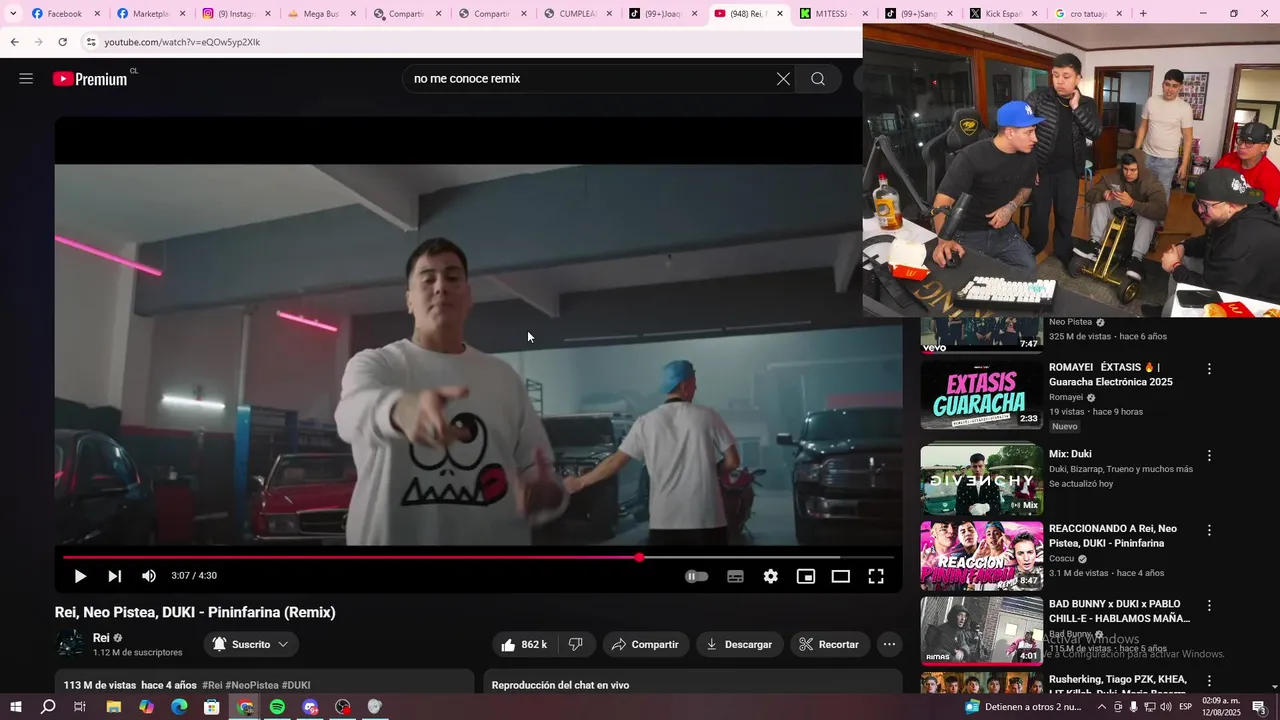This screenshot has width=1280, height=720.
Task: Switch to the 'cro tatuaje' Google tab
Action: coord(1090,14)
